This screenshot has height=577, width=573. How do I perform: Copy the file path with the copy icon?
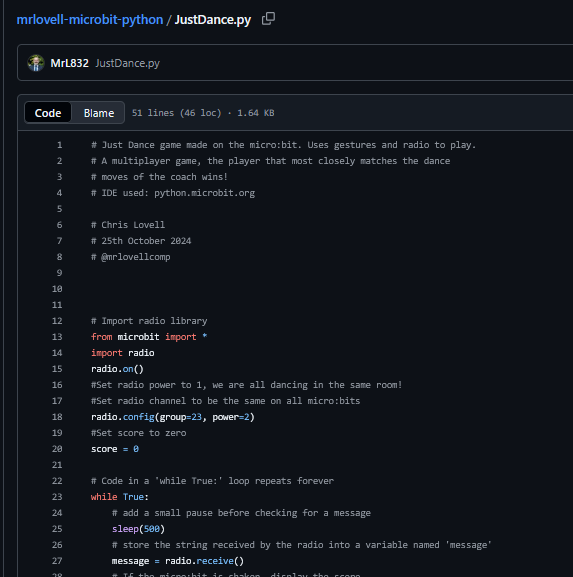click(268, 19)
